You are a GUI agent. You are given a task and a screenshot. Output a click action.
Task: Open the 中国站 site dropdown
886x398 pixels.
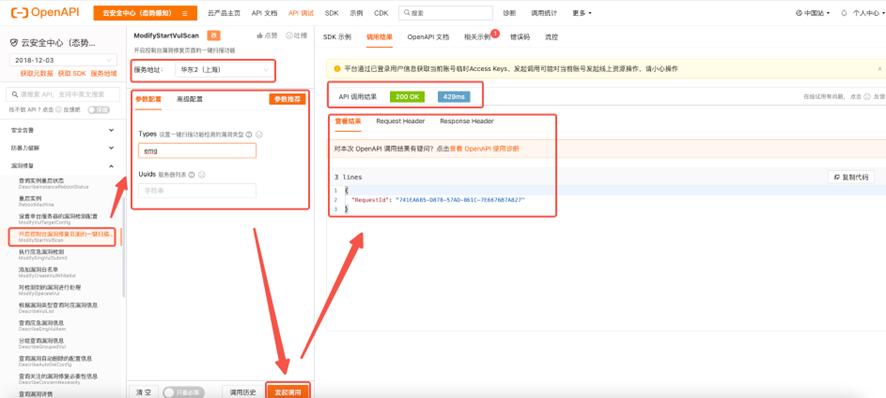(x=813, y=12)
